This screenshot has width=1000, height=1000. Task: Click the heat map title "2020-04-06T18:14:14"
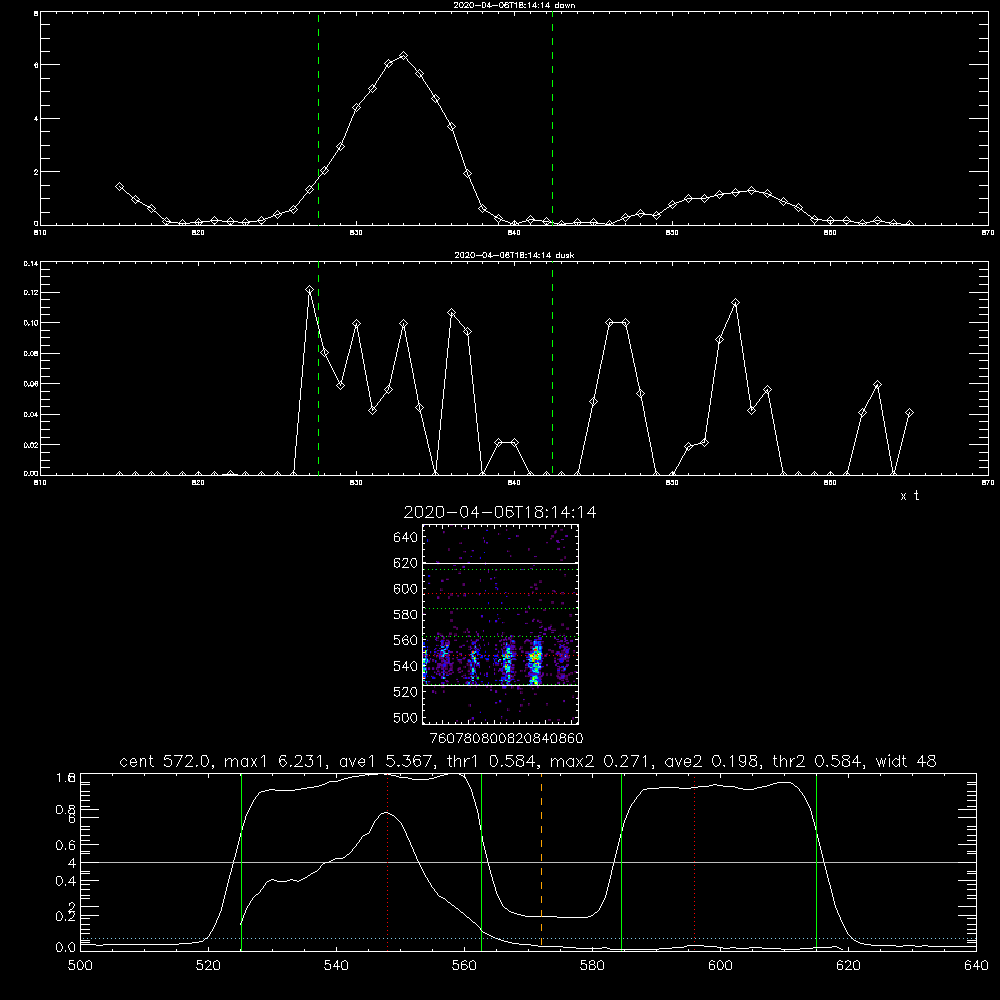tap(500, 512)
